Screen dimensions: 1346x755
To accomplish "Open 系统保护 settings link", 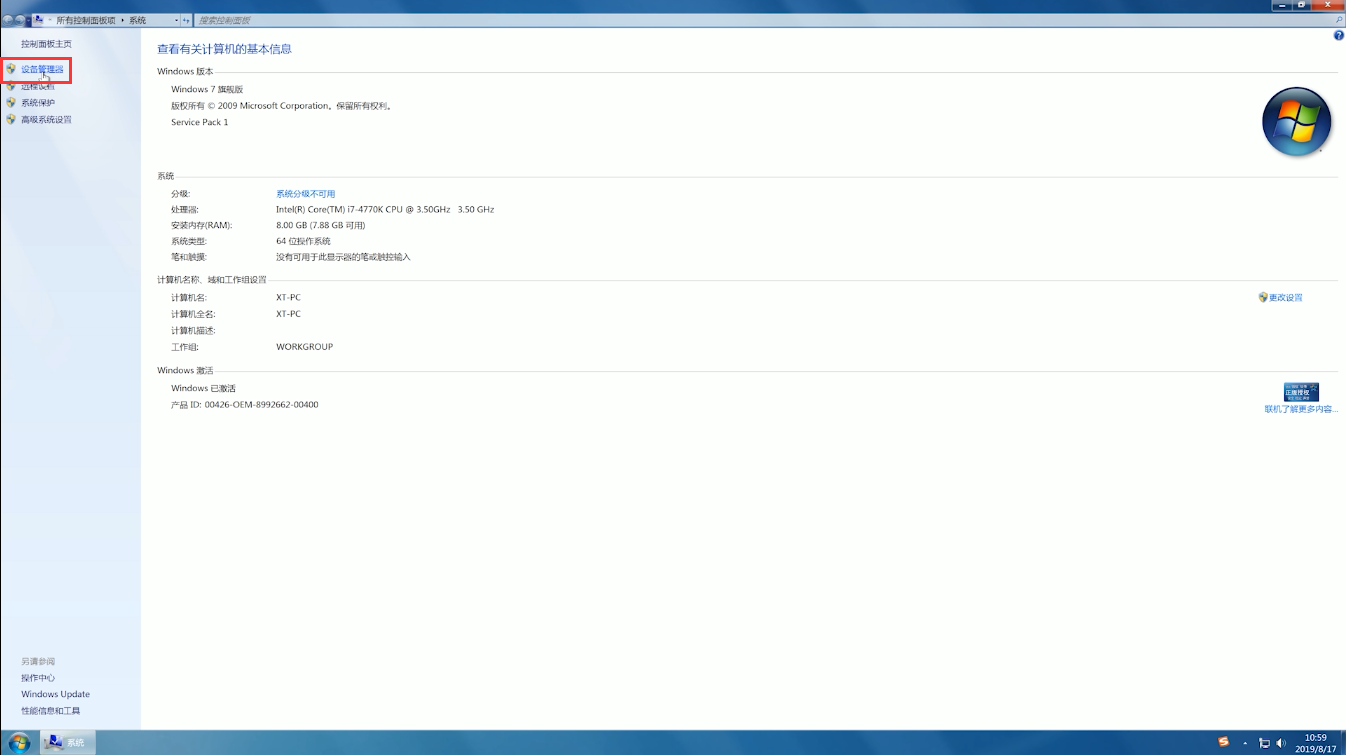I will coord(38,103).
